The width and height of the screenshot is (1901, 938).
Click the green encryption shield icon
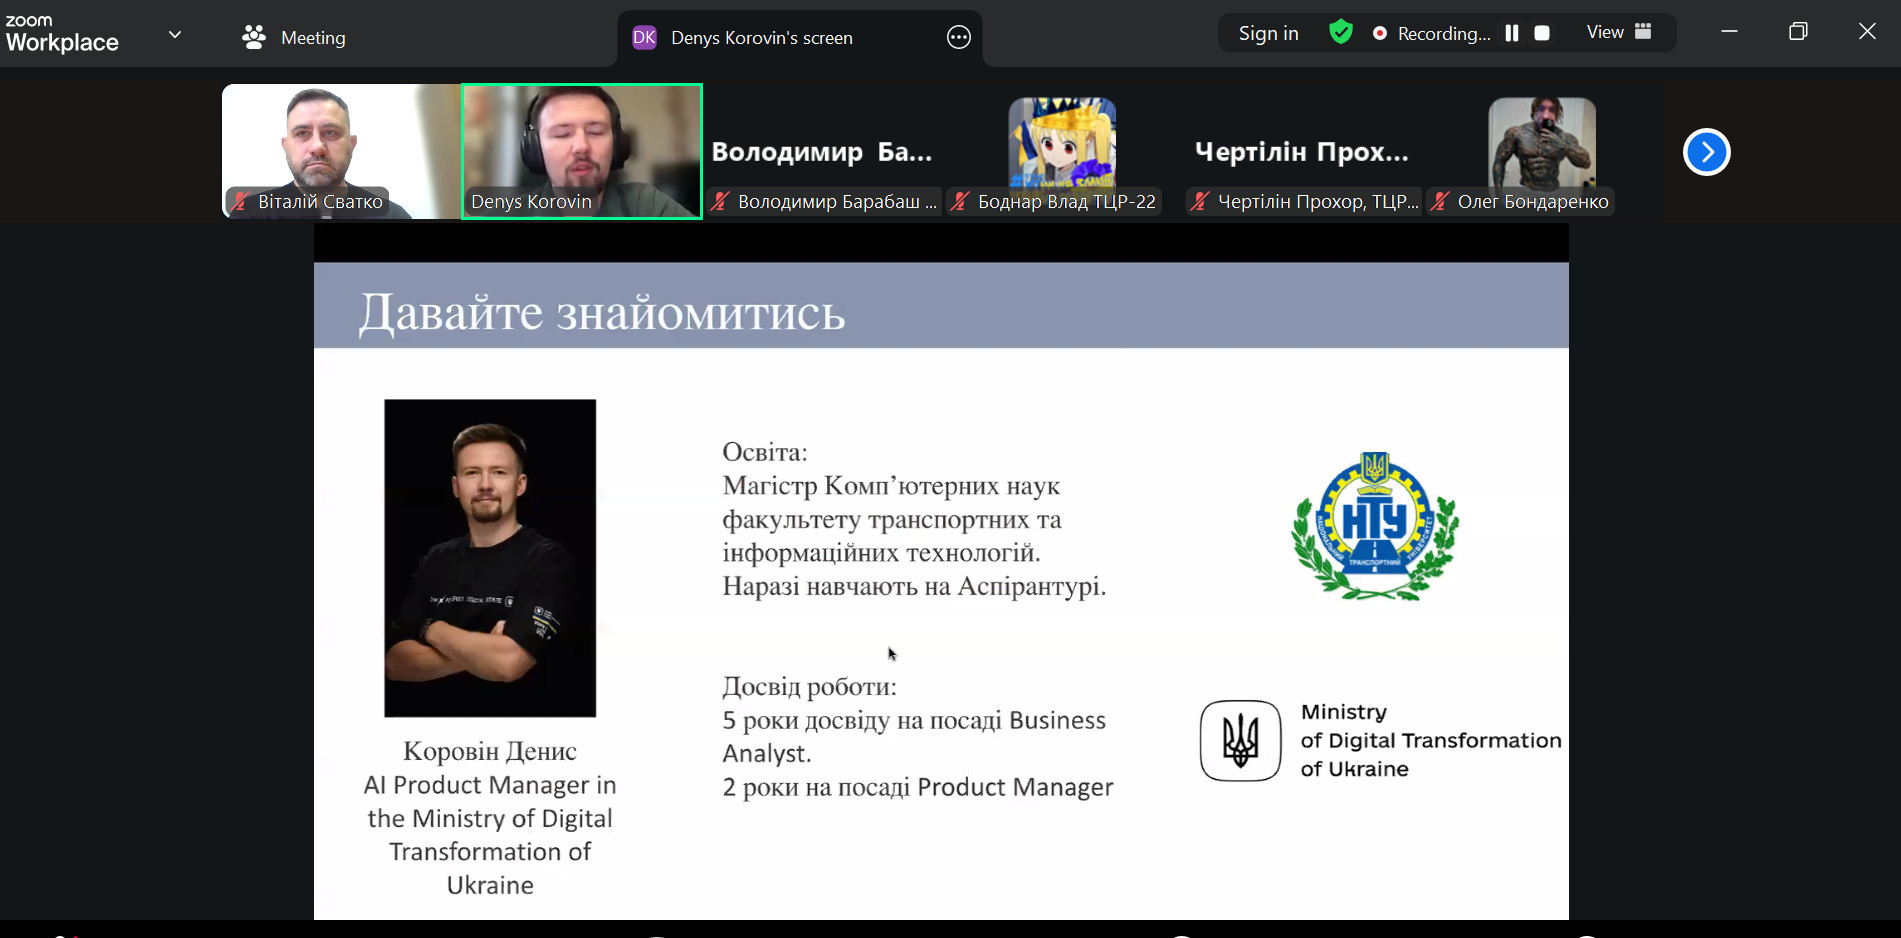[1341, 33]
